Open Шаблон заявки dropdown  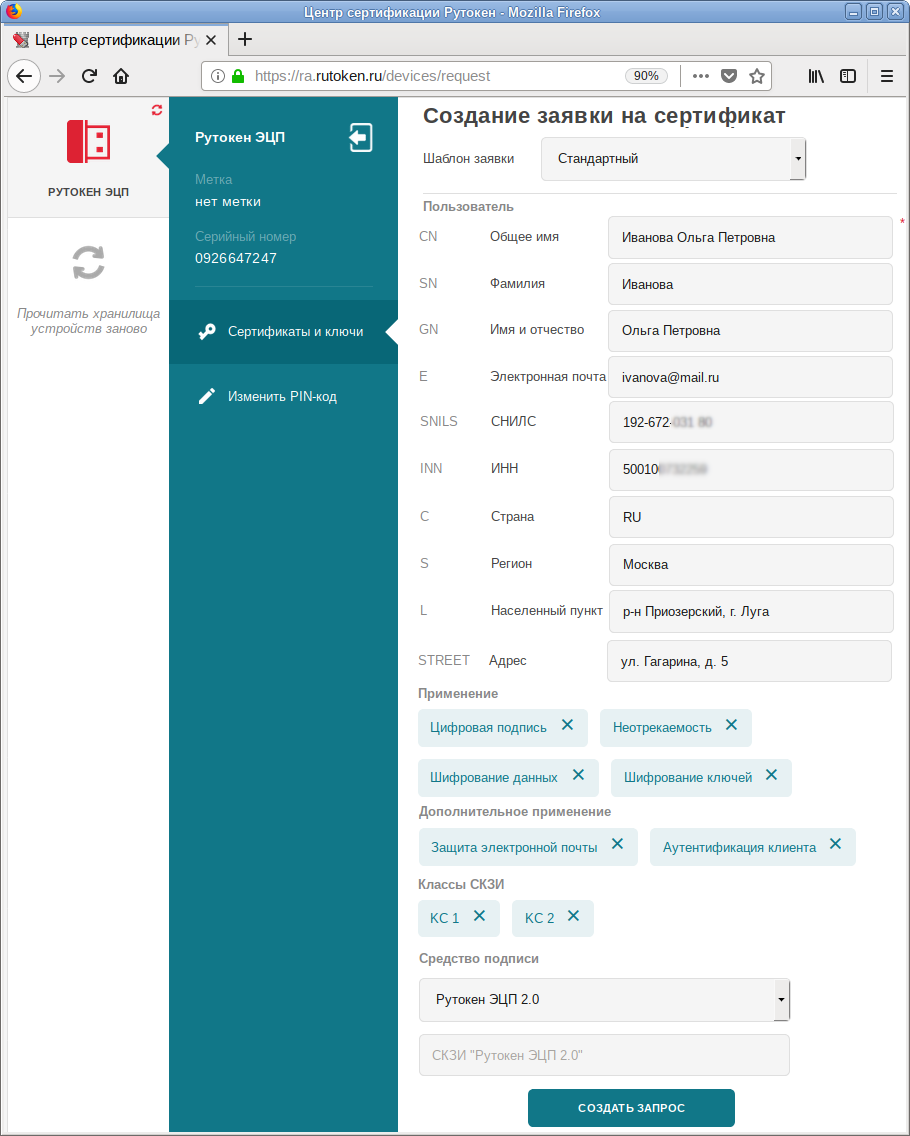pos(673,159)
